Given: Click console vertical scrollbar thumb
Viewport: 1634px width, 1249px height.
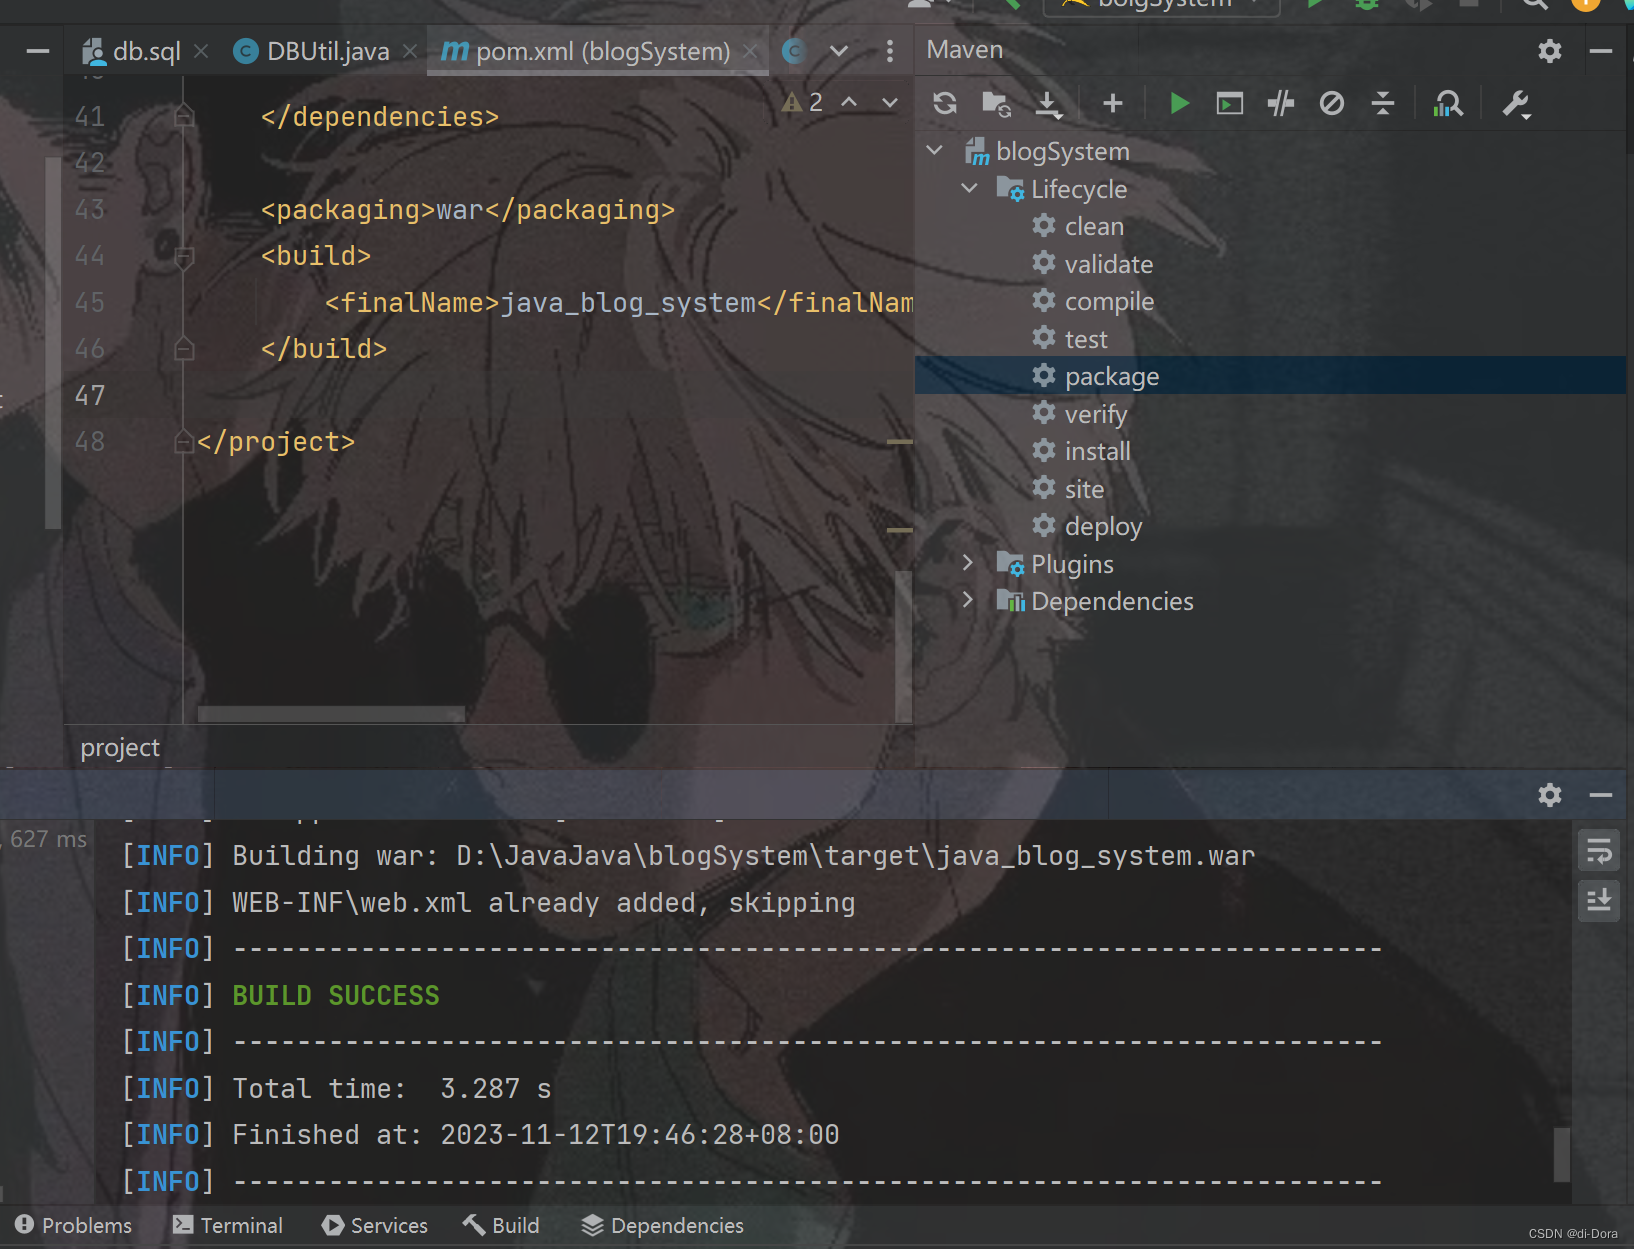Looking at the screenshot, I should 1562,1154.
